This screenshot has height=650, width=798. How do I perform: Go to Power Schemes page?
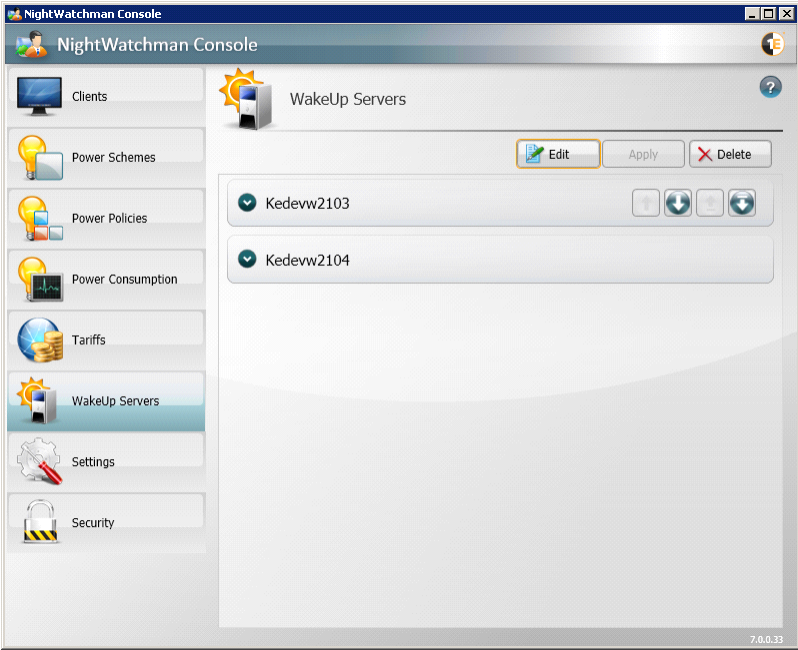click(x=105, y=158)
